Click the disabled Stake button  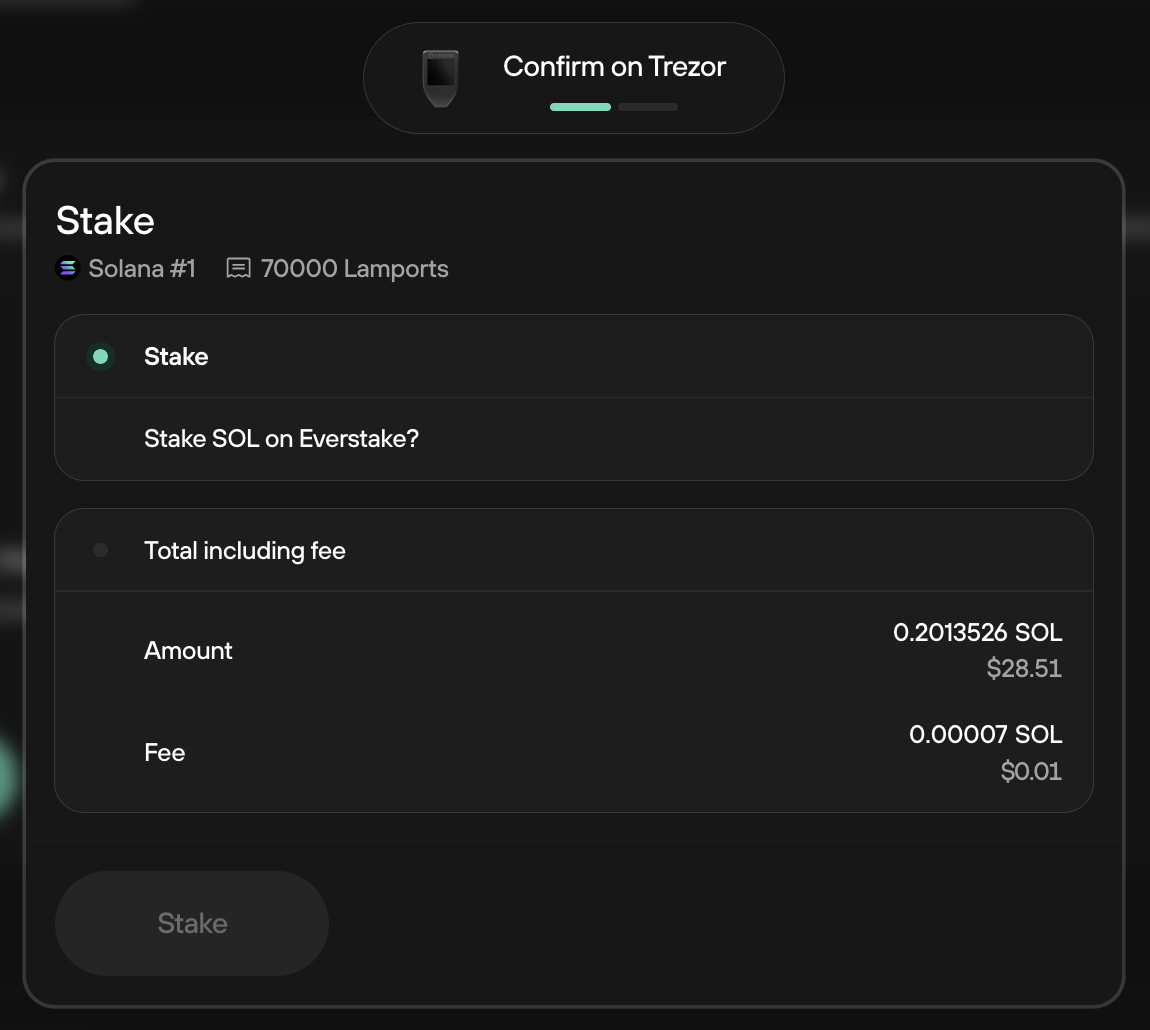[192, 923]
